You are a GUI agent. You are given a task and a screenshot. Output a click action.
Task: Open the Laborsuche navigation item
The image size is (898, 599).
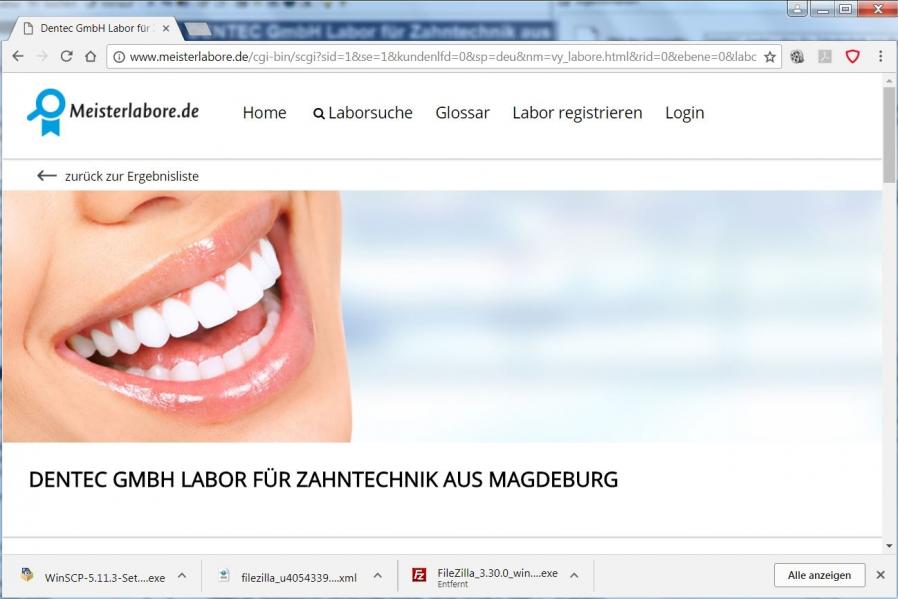363,112
